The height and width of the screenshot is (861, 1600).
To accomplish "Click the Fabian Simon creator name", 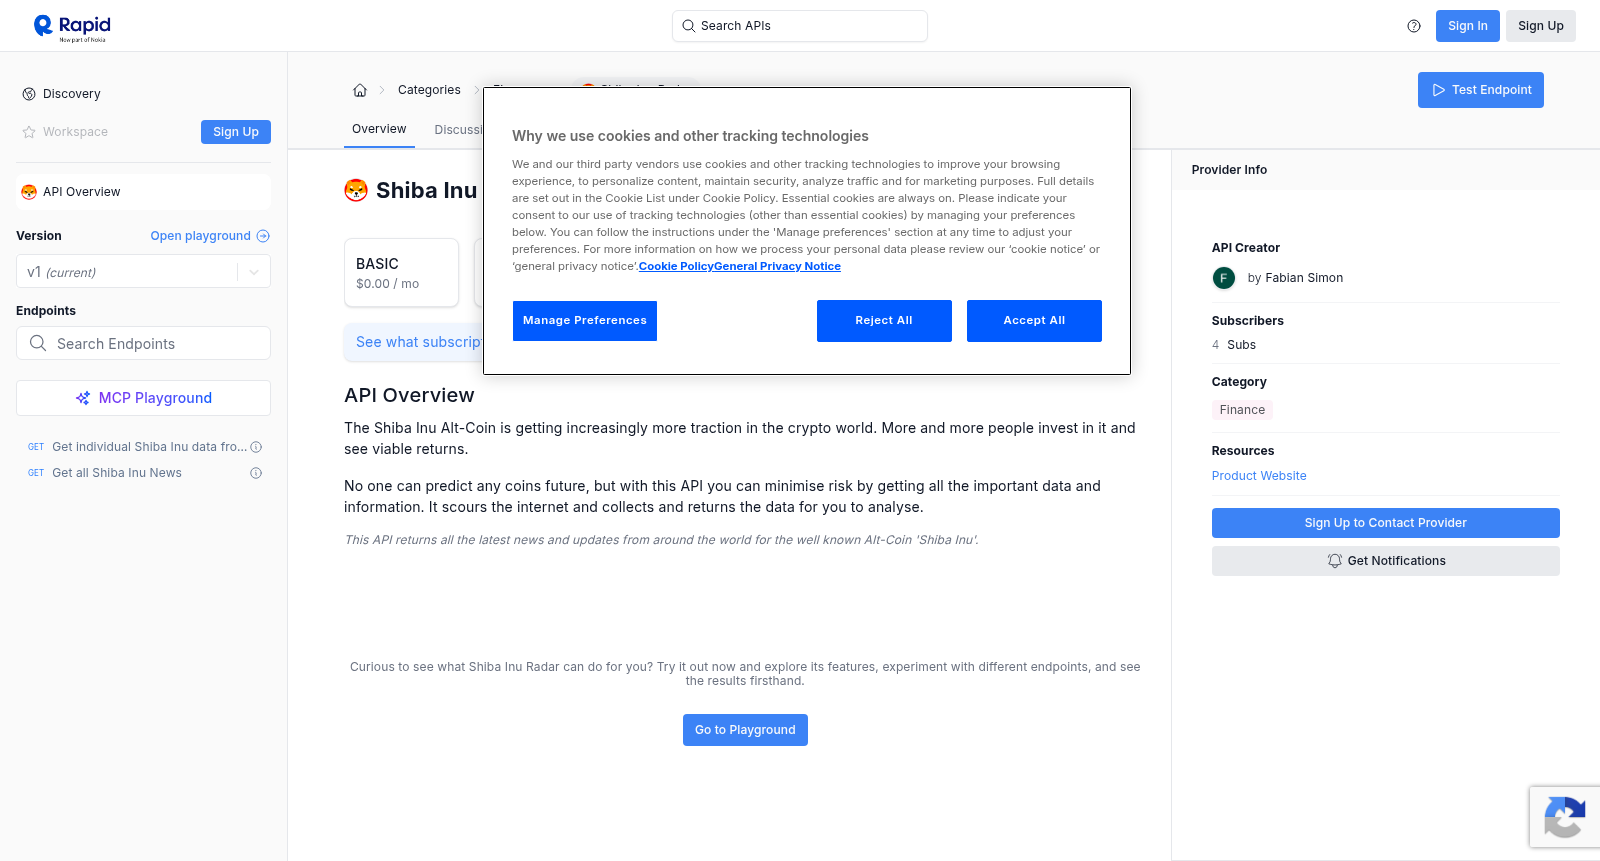I will pos(1304,278).
